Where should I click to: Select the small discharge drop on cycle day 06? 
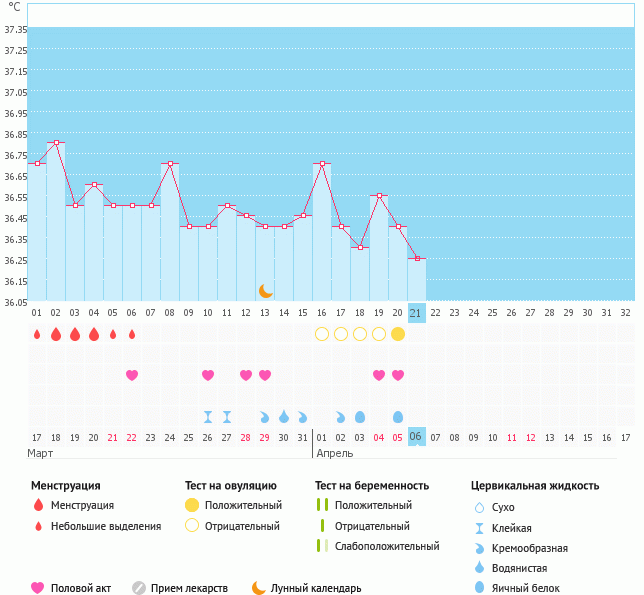point(132,334)
